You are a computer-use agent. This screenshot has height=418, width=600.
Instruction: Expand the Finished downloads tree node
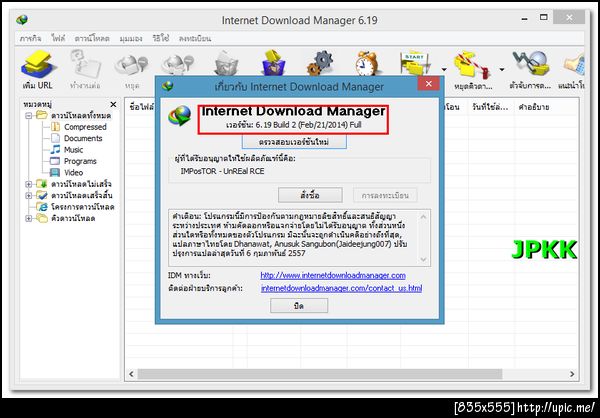pyautogui.click(x=29, y=196)
